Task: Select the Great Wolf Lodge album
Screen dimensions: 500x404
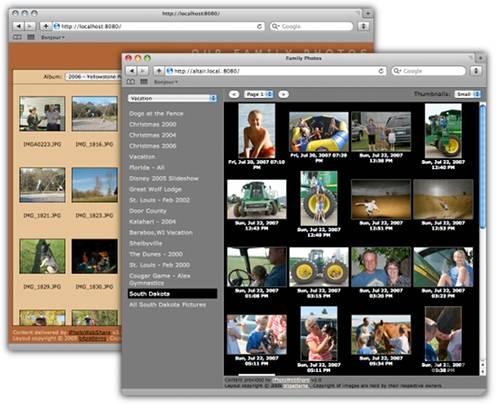Action: (155, 189)
